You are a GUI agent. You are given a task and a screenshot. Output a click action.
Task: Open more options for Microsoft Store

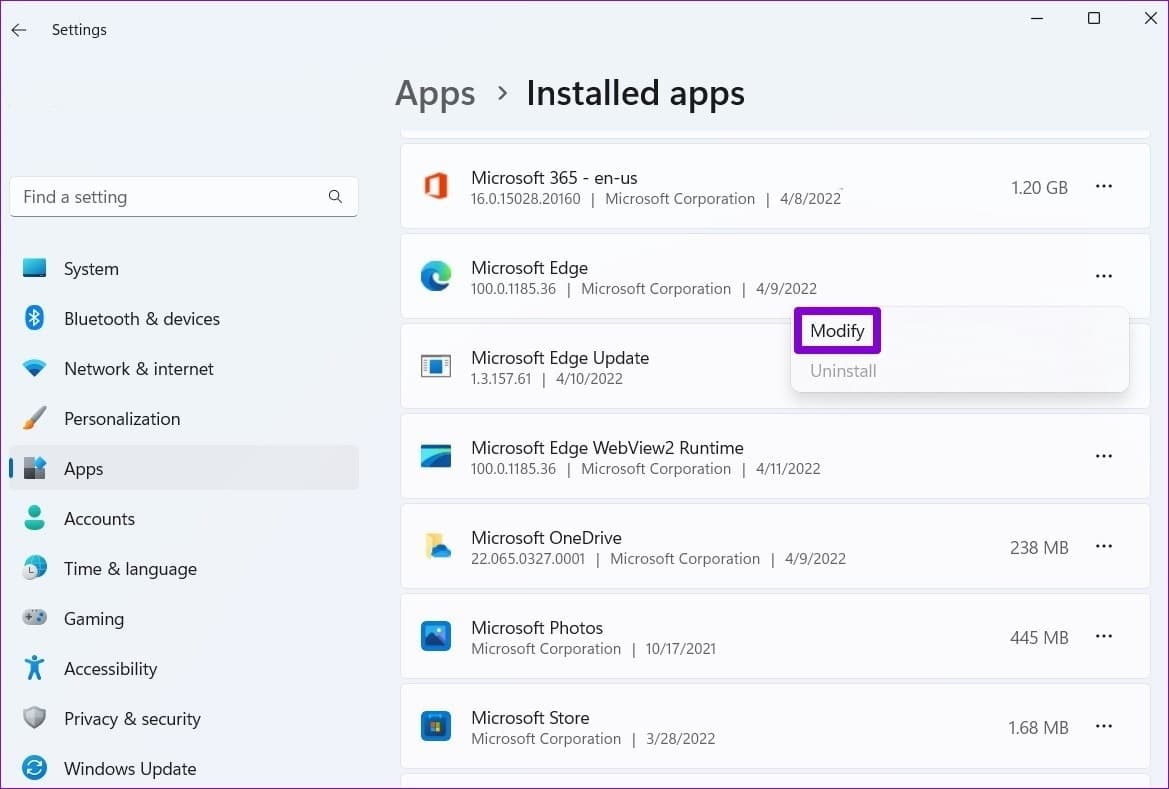point(1103,727)
